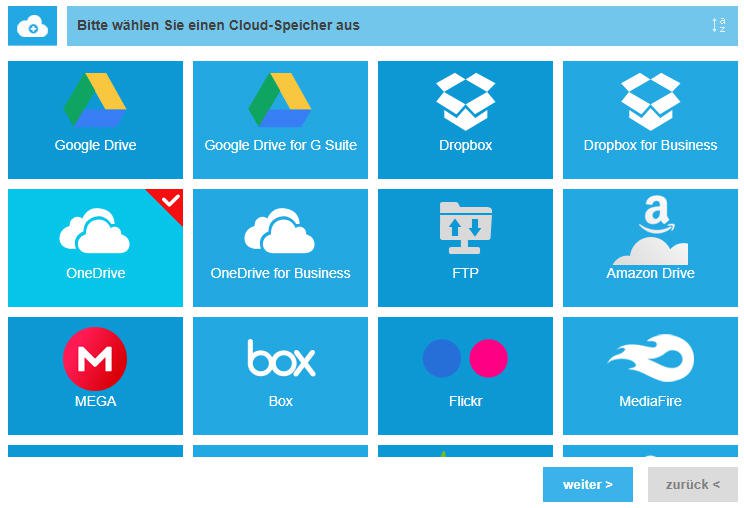Screen dimensions: 744x508
Task: Choose the Box storage tile
Action: coord(280,376)
